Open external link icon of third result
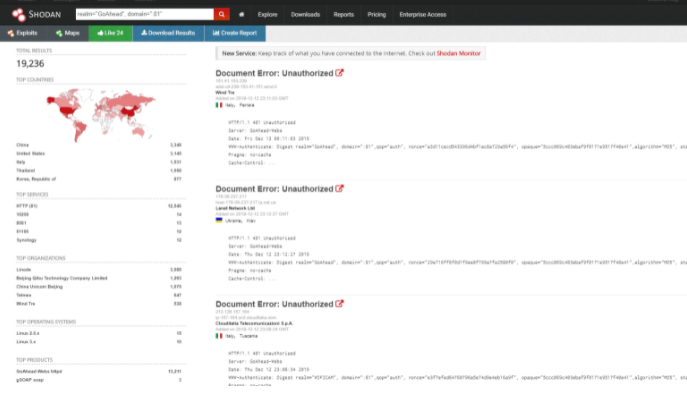The height and width of the screenshot is (398, 687). point(340,304)
